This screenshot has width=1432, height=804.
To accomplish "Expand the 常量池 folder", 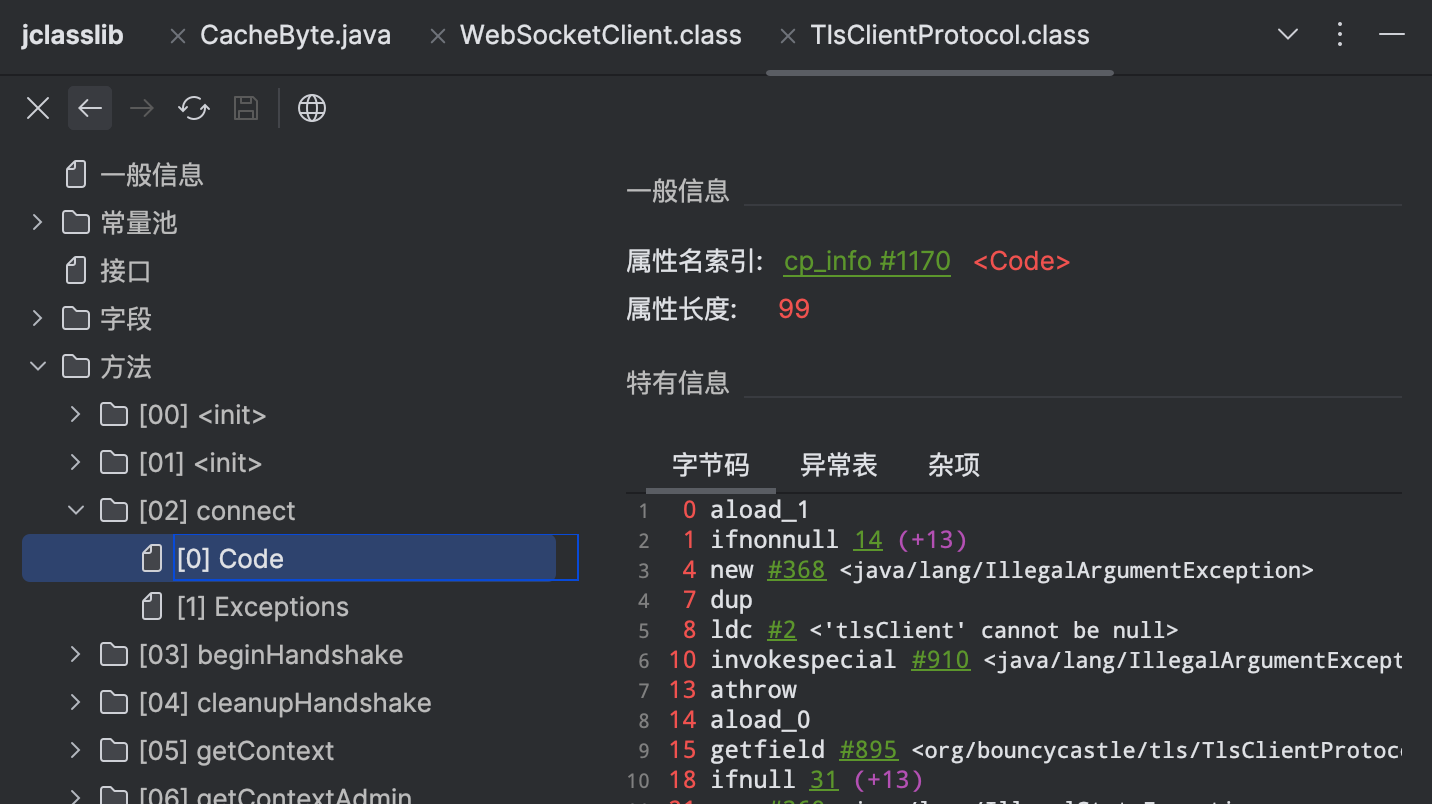I will 38,222.
